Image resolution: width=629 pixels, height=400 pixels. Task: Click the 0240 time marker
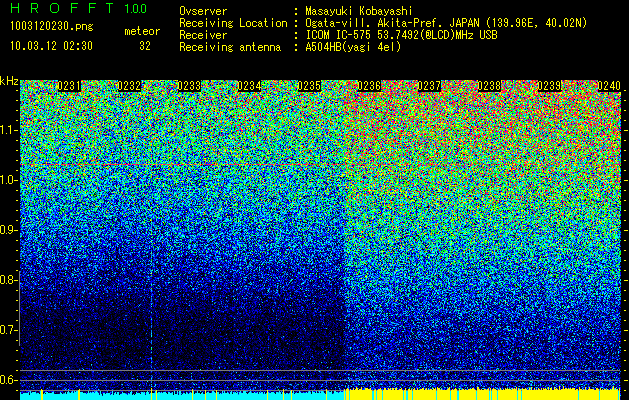tap(609, 86)
